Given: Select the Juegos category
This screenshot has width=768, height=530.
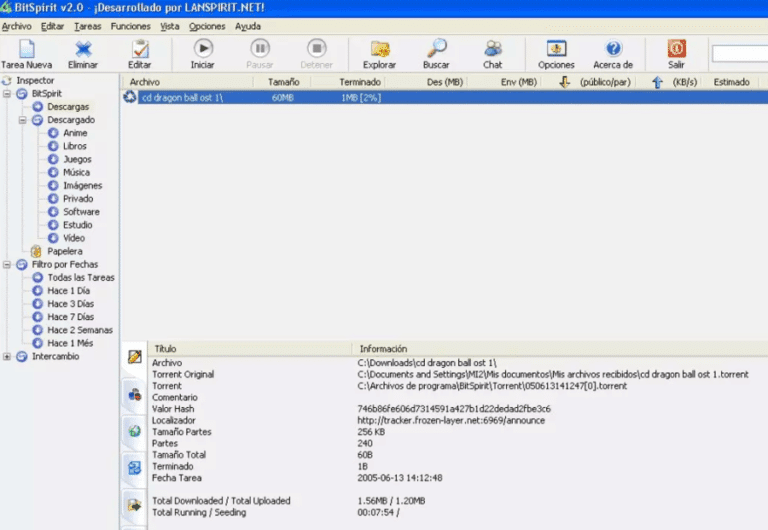Looking at the screenshot, I should pos(77,160).
